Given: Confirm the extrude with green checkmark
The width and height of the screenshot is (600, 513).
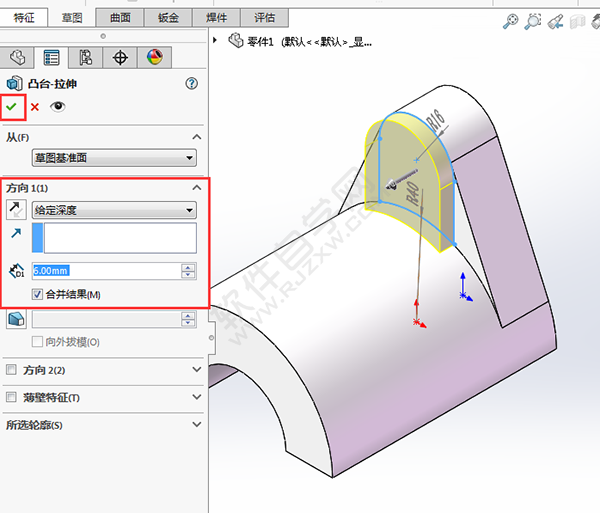Looking at the screenshot, I should [11, 107].
